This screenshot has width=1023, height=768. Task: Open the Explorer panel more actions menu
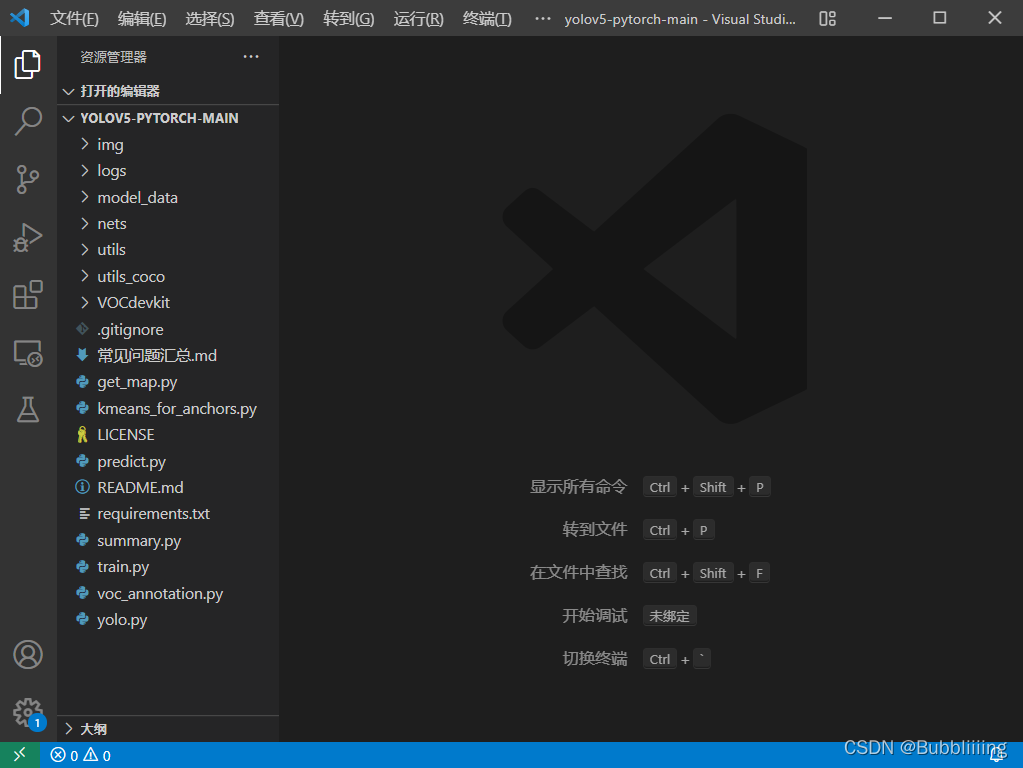coord(251,57)
